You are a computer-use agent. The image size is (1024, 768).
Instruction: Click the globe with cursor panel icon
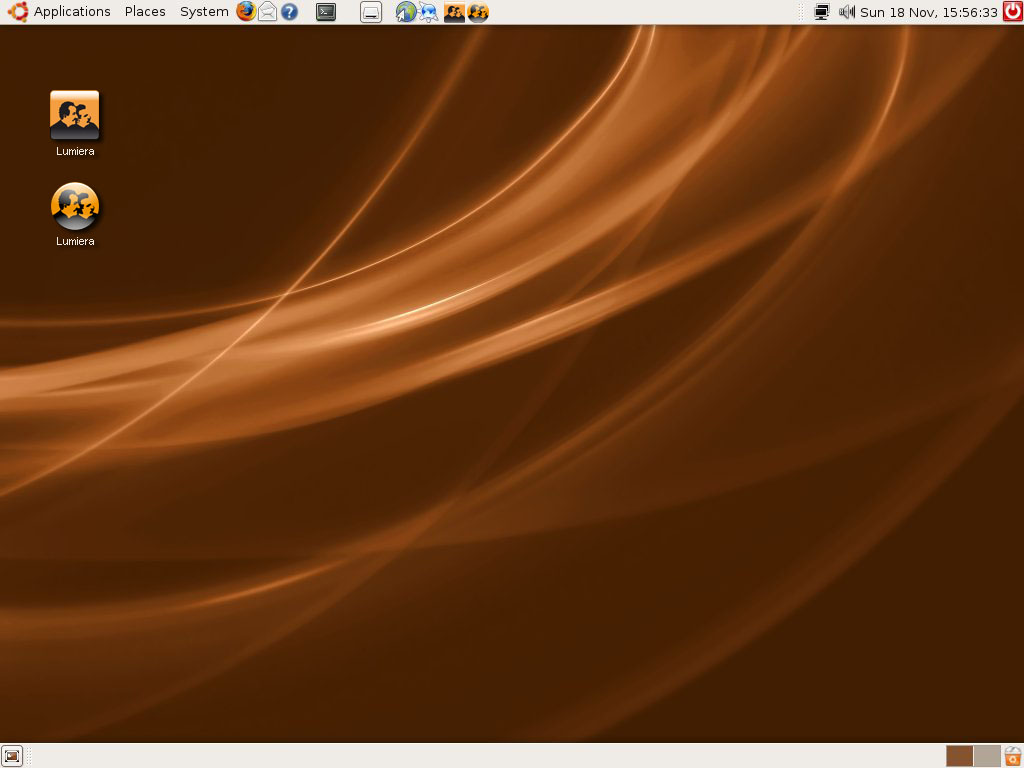click(x=405, y=12)
